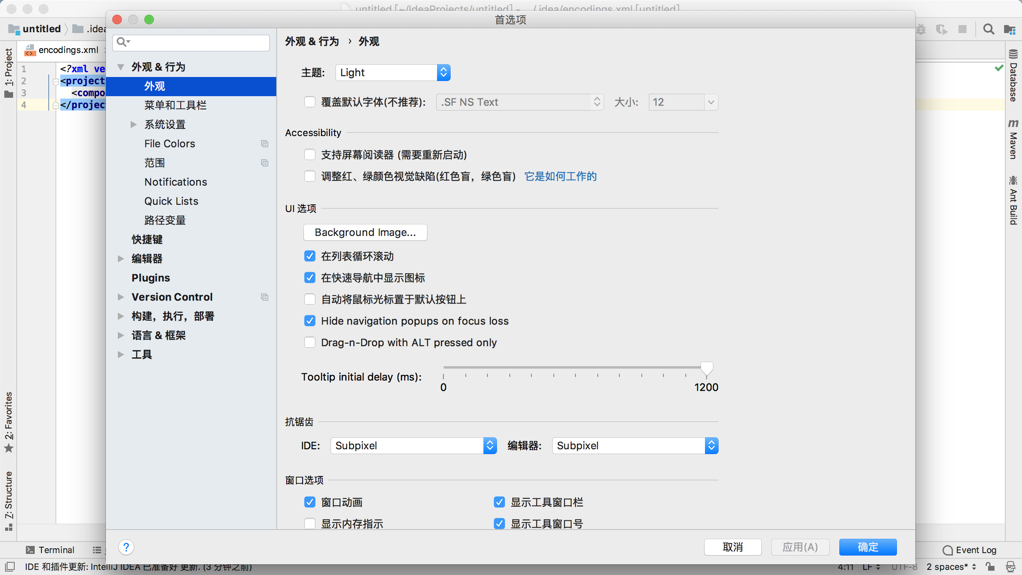
Task: Click the lock icon in status bar
Action: 991,567
